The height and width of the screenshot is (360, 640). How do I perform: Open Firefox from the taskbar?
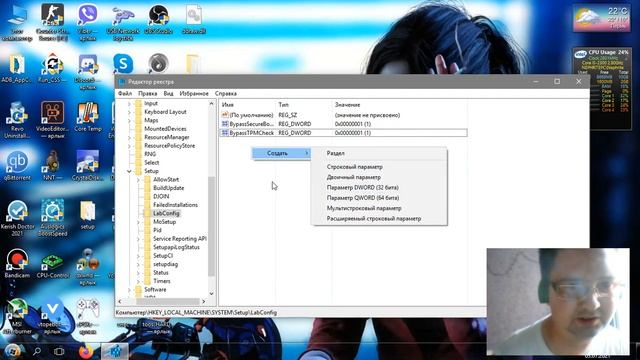pos(86,351)
